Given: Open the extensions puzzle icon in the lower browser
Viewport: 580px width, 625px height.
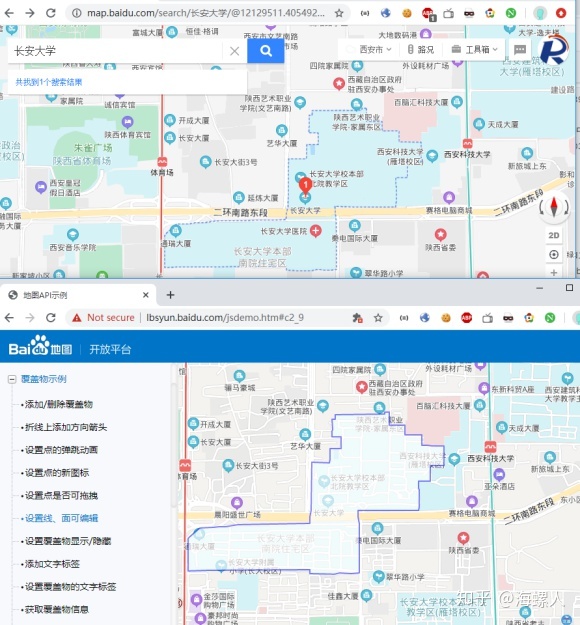Looking at the screenshot, I should [357, 318].
